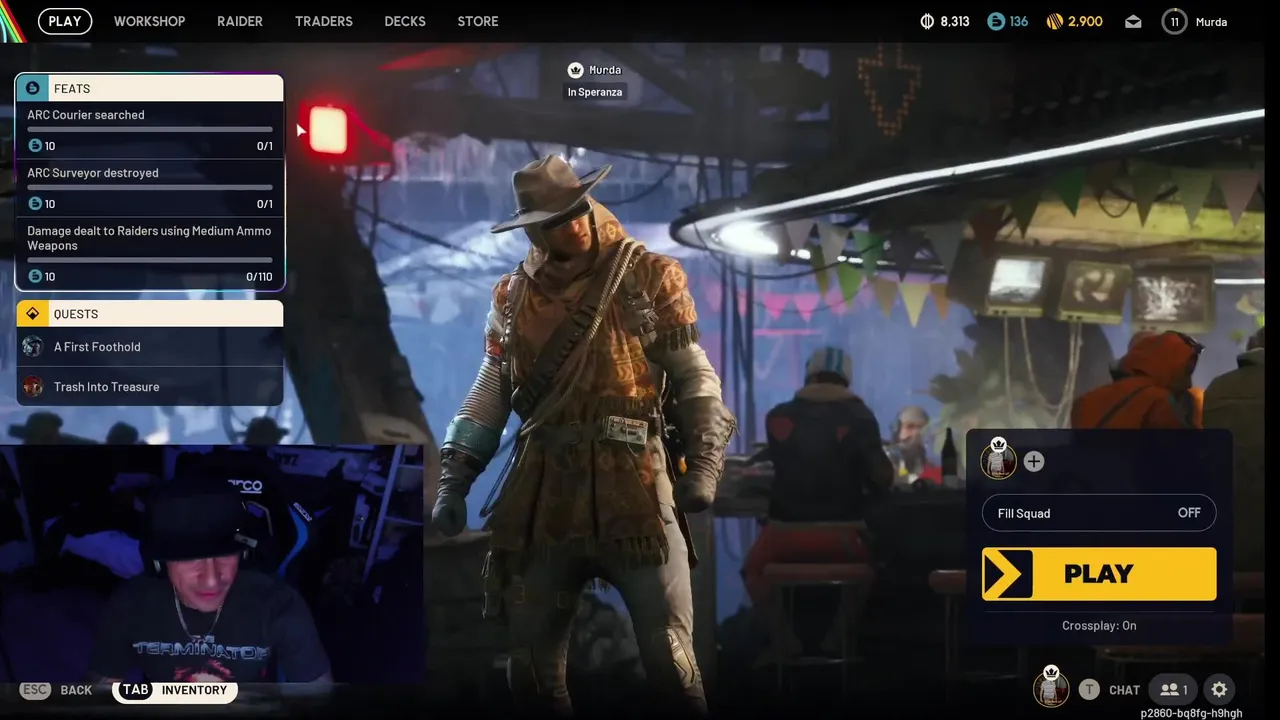Viewport: 1280px width, 720px height.
Task: Click the ARC Courier searched progress bar
Action: (150, 130)
